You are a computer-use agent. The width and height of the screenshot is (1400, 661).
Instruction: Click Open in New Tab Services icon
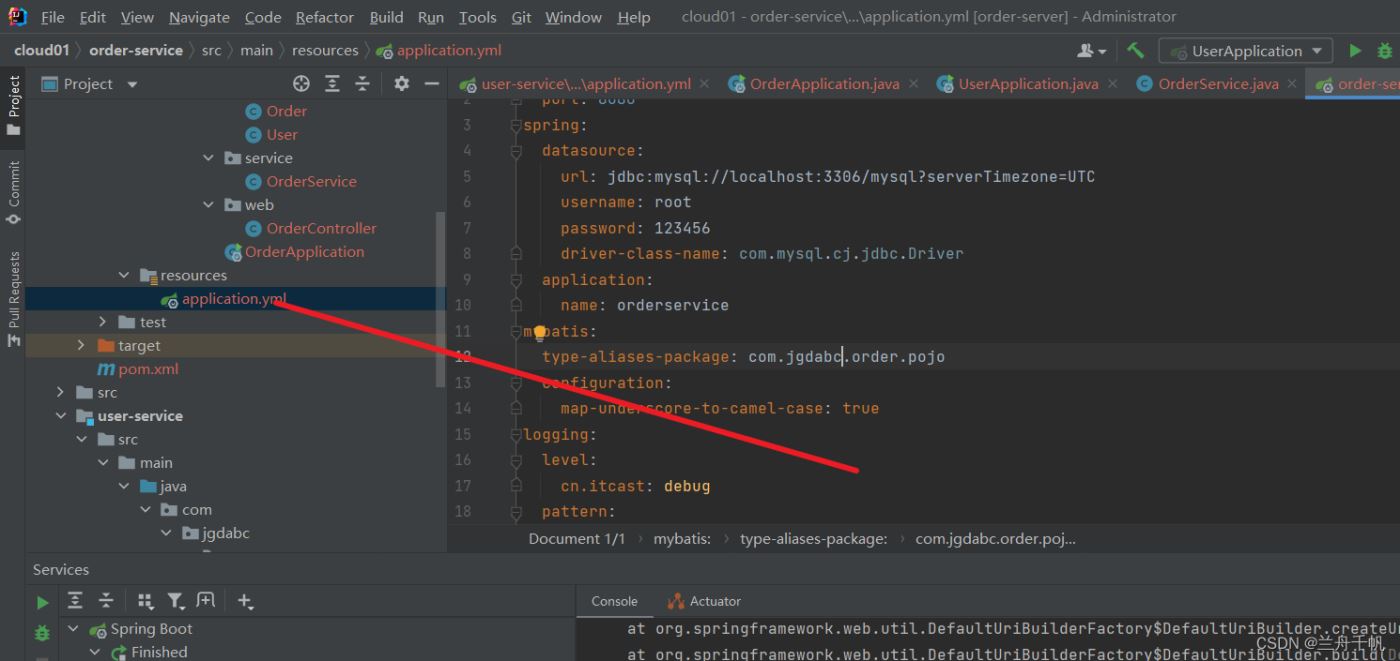click(x=206, y=601)
